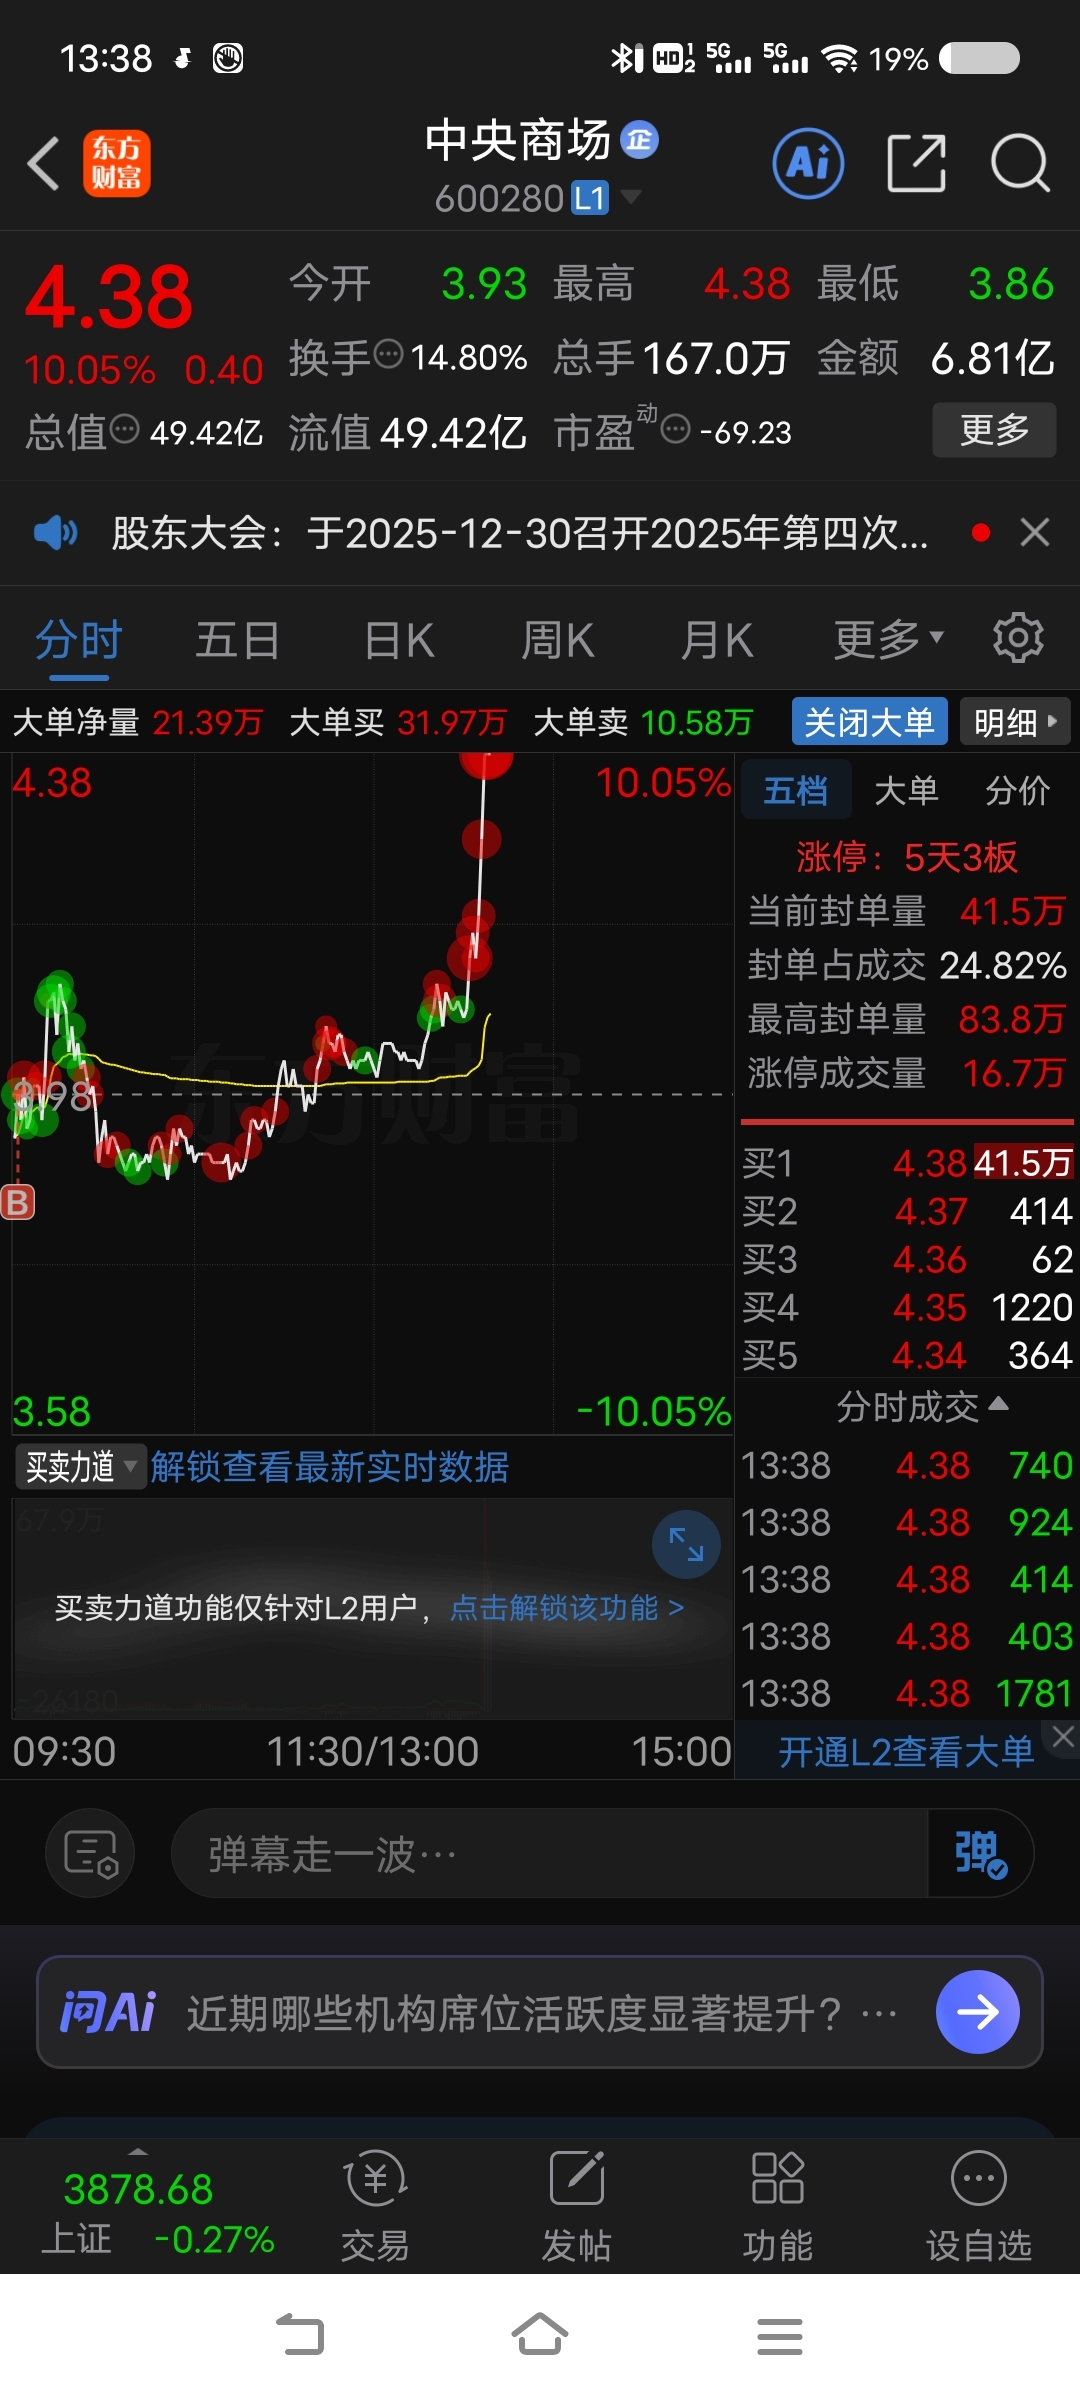Tap the share export icon
Viewport: 1080px width, 2400px height.
coord(917,163)
